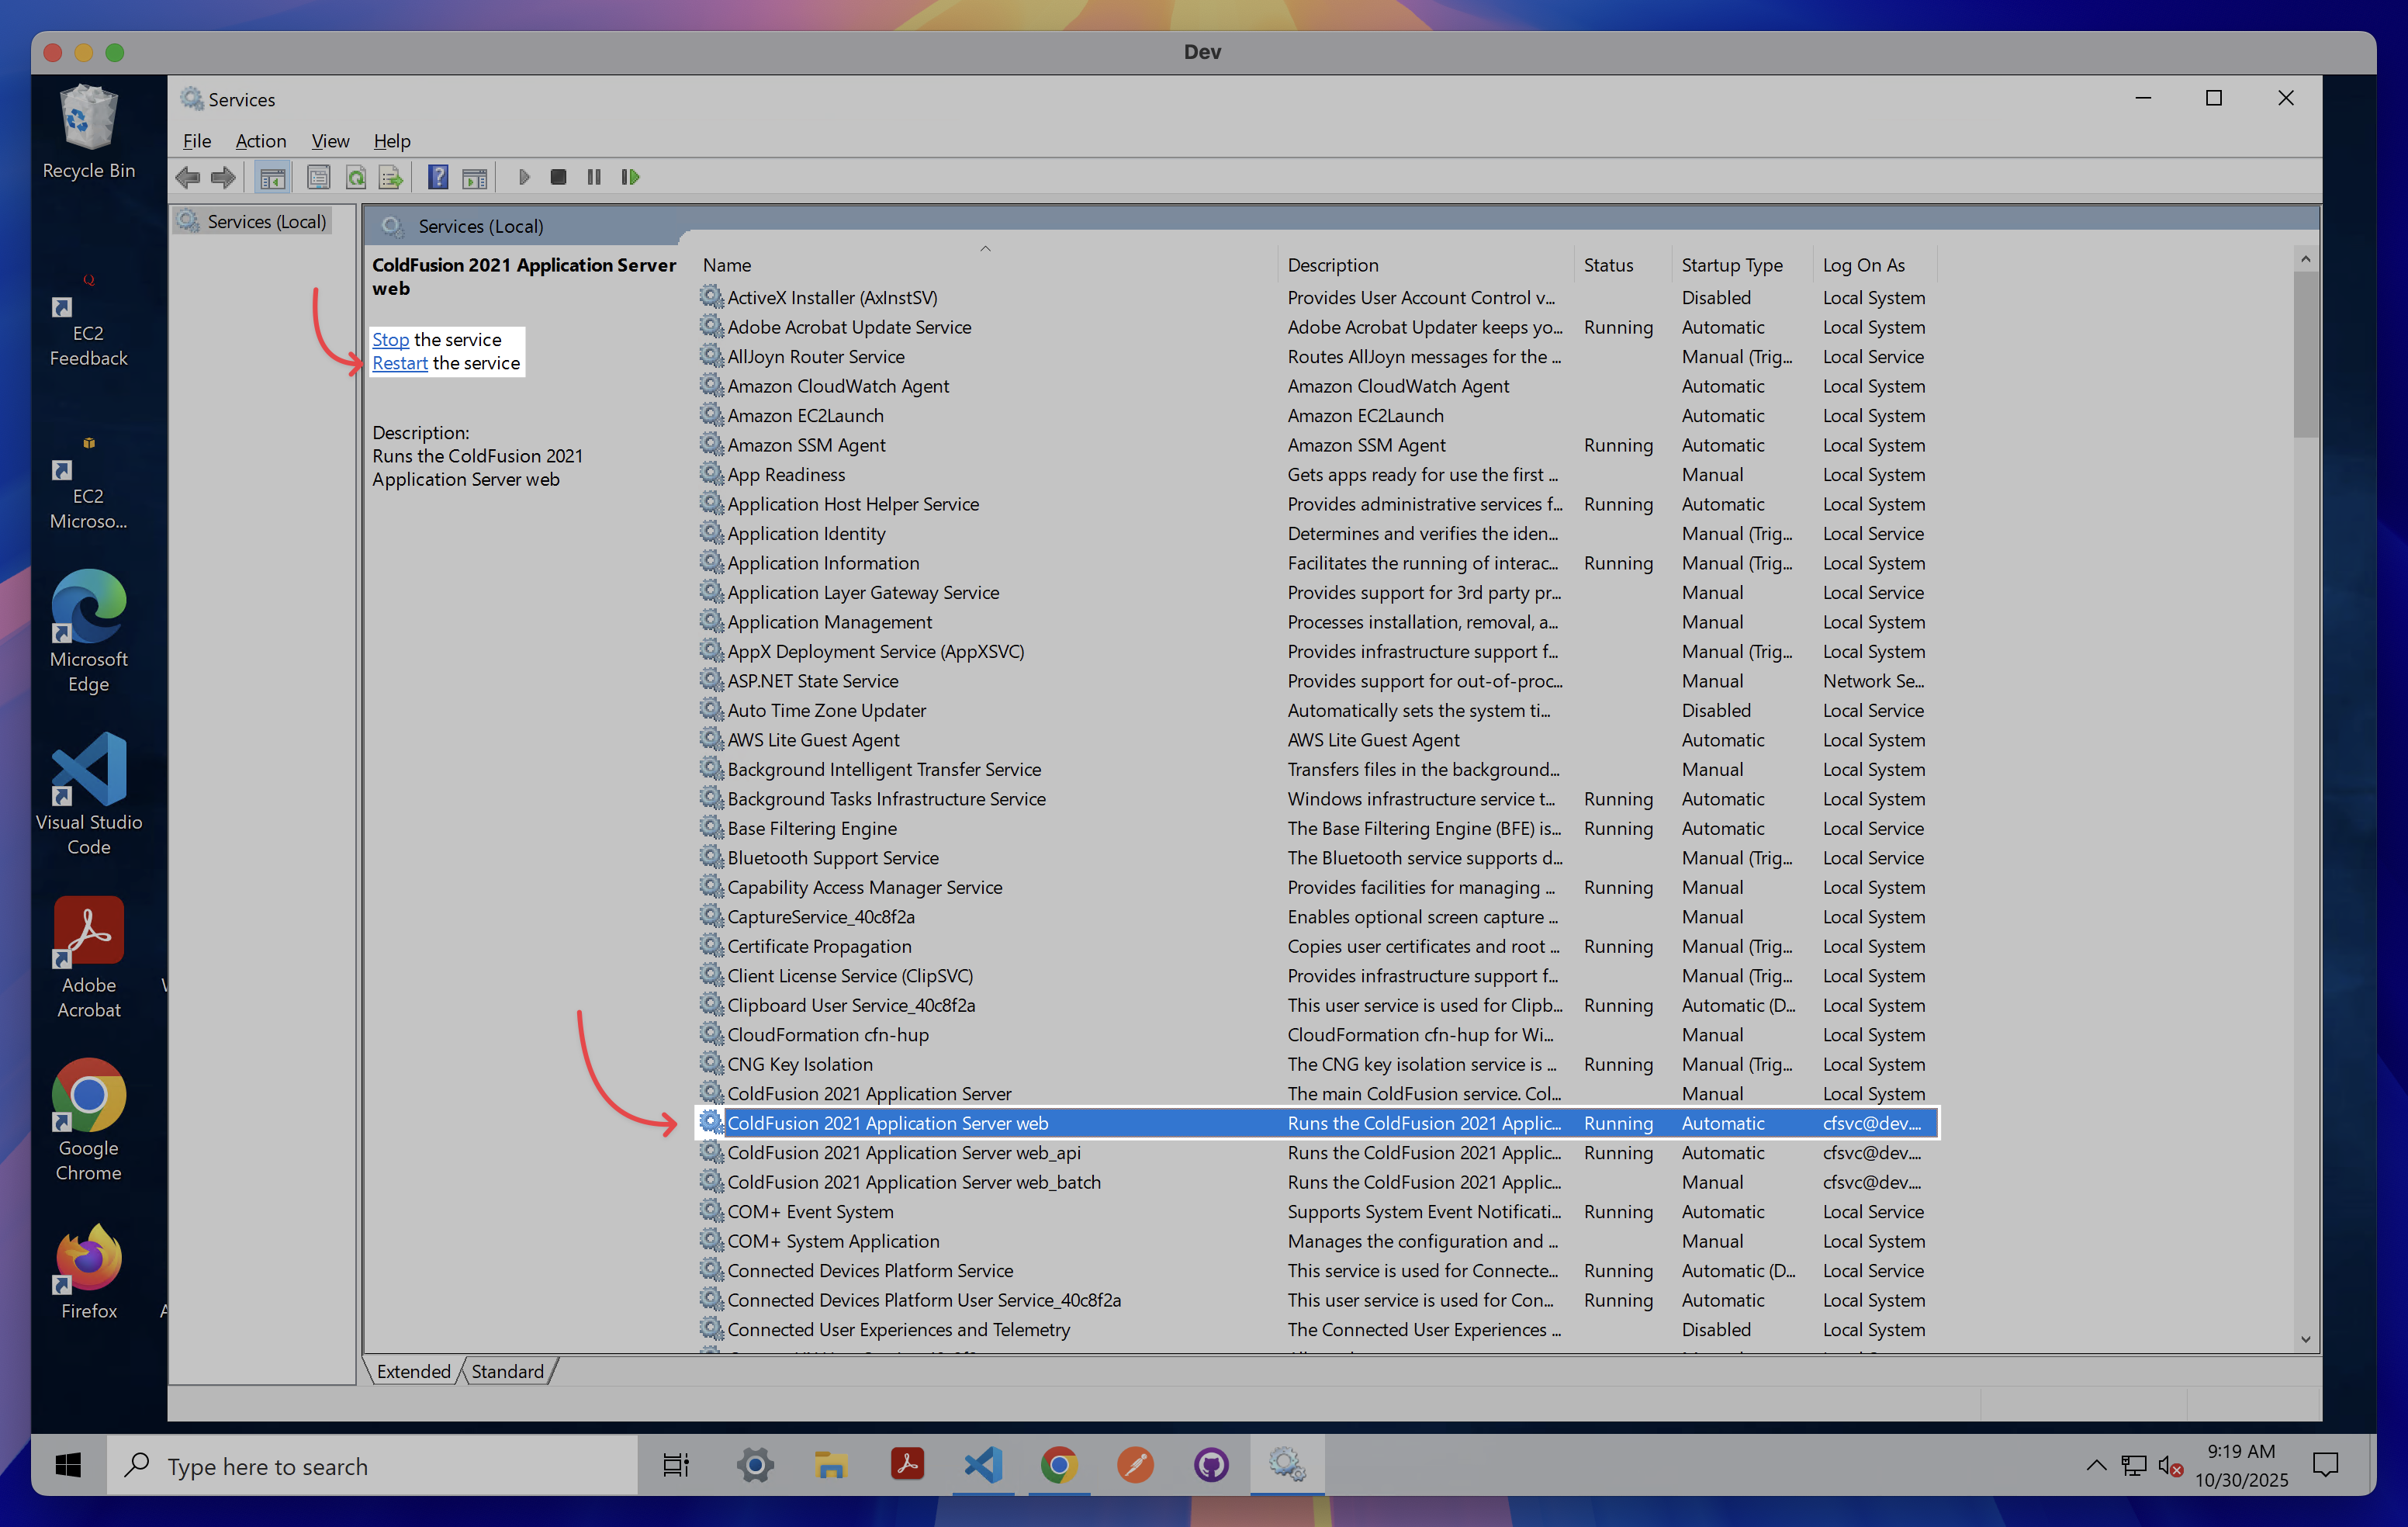The height and width of the screenshot is (1527, 2408).
Task: Navigate back with the back arrow icon
Action: (x=187, y=177)
